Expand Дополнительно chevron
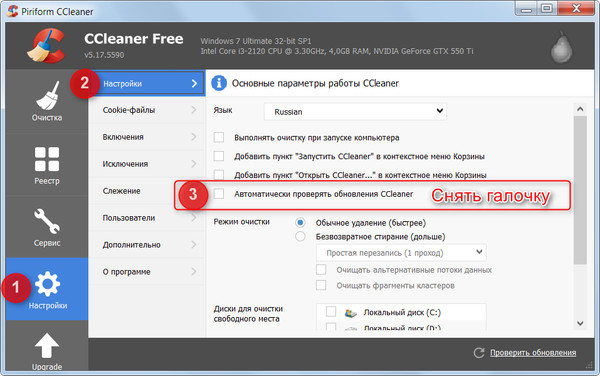 pyautogui.click(x=194, y=245)
